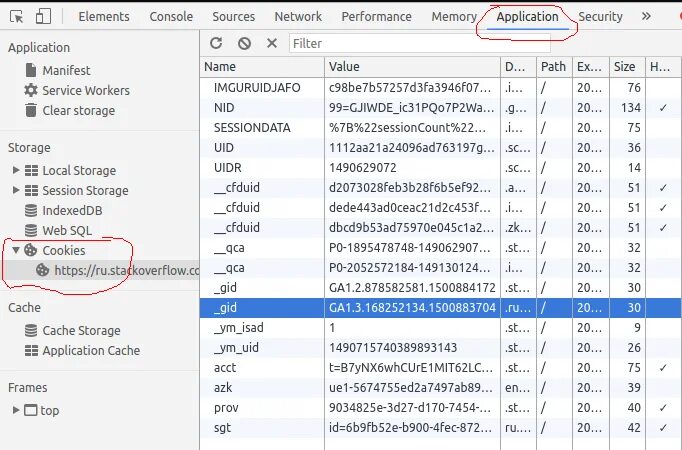
Task: Click the top frame window icon
Action: [x=30, y=410]
